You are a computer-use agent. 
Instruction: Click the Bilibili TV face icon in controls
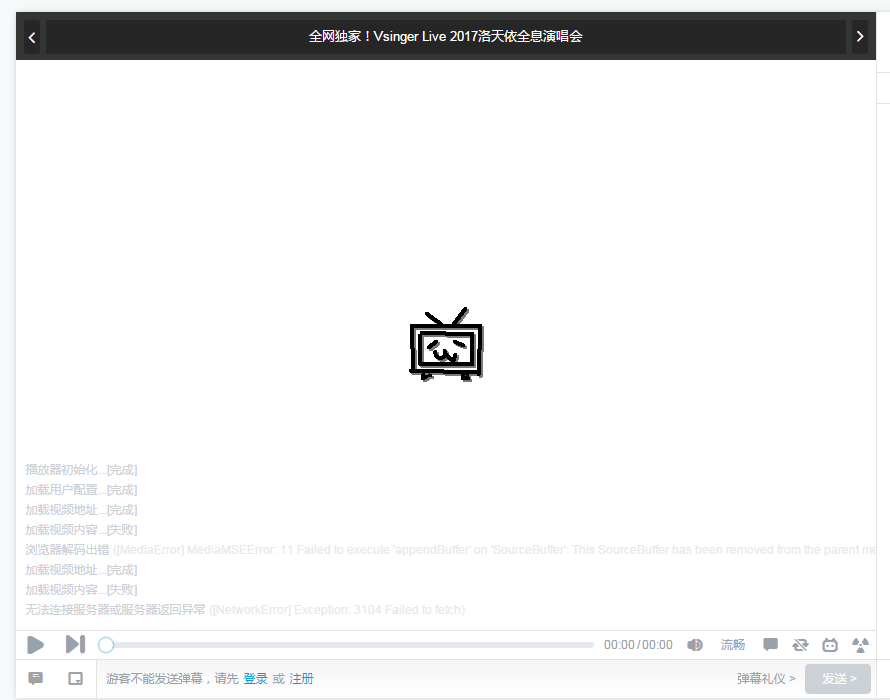[830, 644]
